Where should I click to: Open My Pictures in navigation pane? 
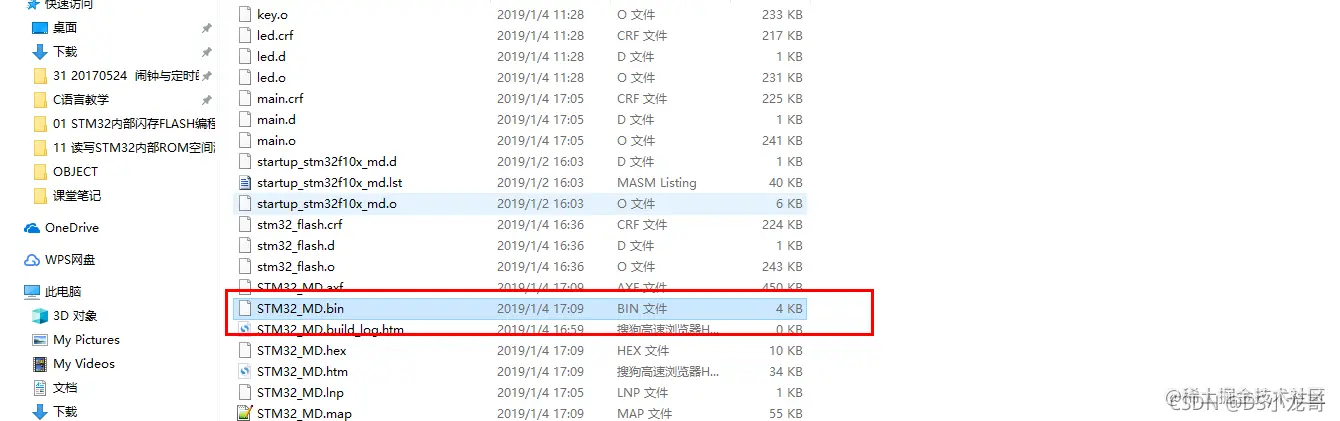(86, 340)
